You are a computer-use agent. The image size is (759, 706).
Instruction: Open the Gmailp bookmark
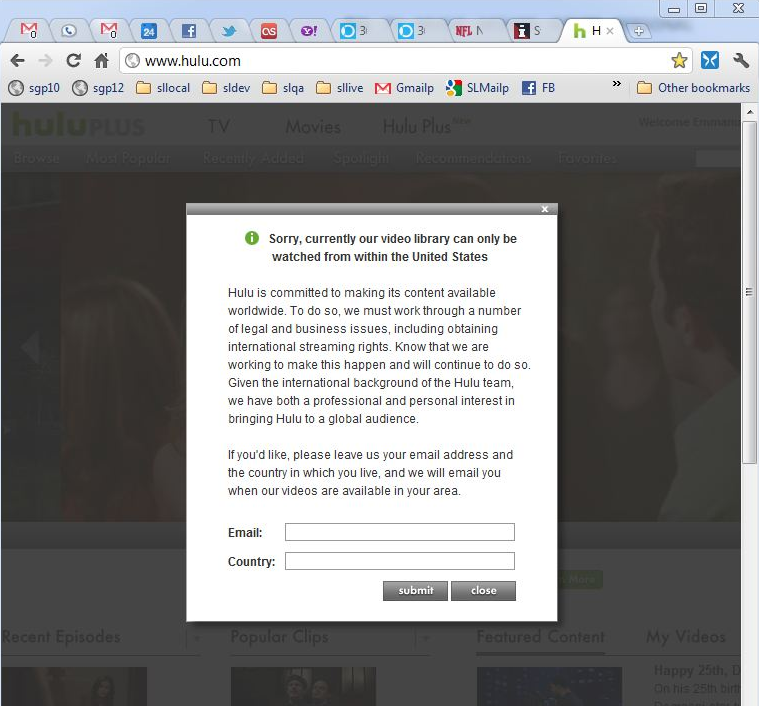[x=404, y=88]
